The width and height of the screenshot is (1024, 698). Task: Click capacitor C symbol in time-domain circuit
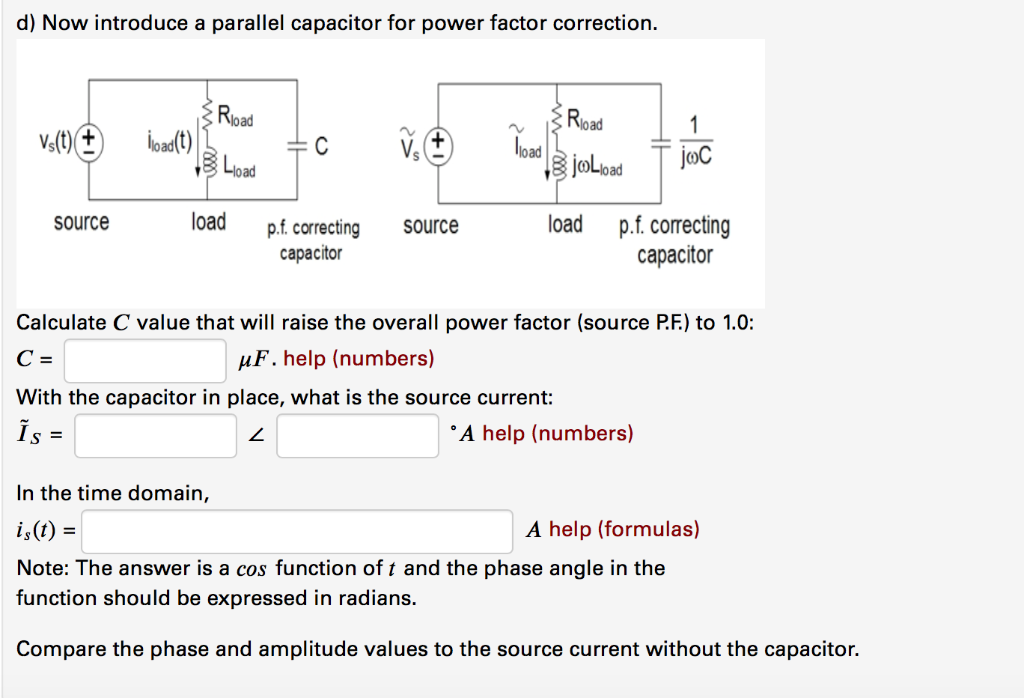click(x=297, y=146)
